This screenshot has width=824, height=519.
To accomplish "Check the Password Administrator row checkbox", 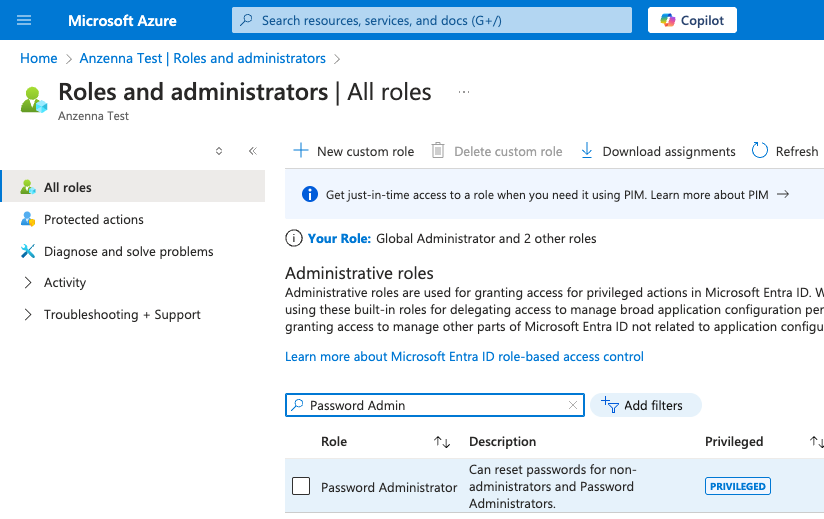I will (x=301, y=486).
